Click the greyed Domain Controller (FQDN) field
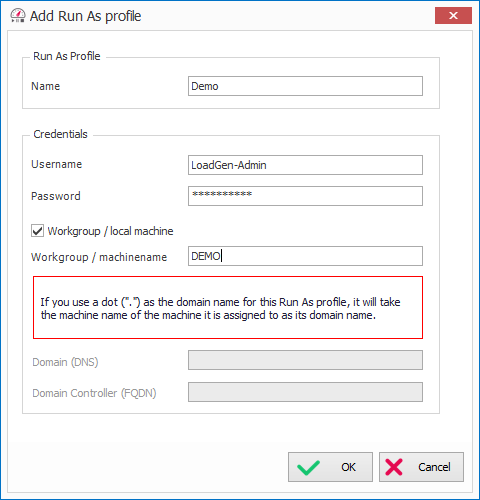The width and height of the screenshot is (480, 500). tap(305, 392)
